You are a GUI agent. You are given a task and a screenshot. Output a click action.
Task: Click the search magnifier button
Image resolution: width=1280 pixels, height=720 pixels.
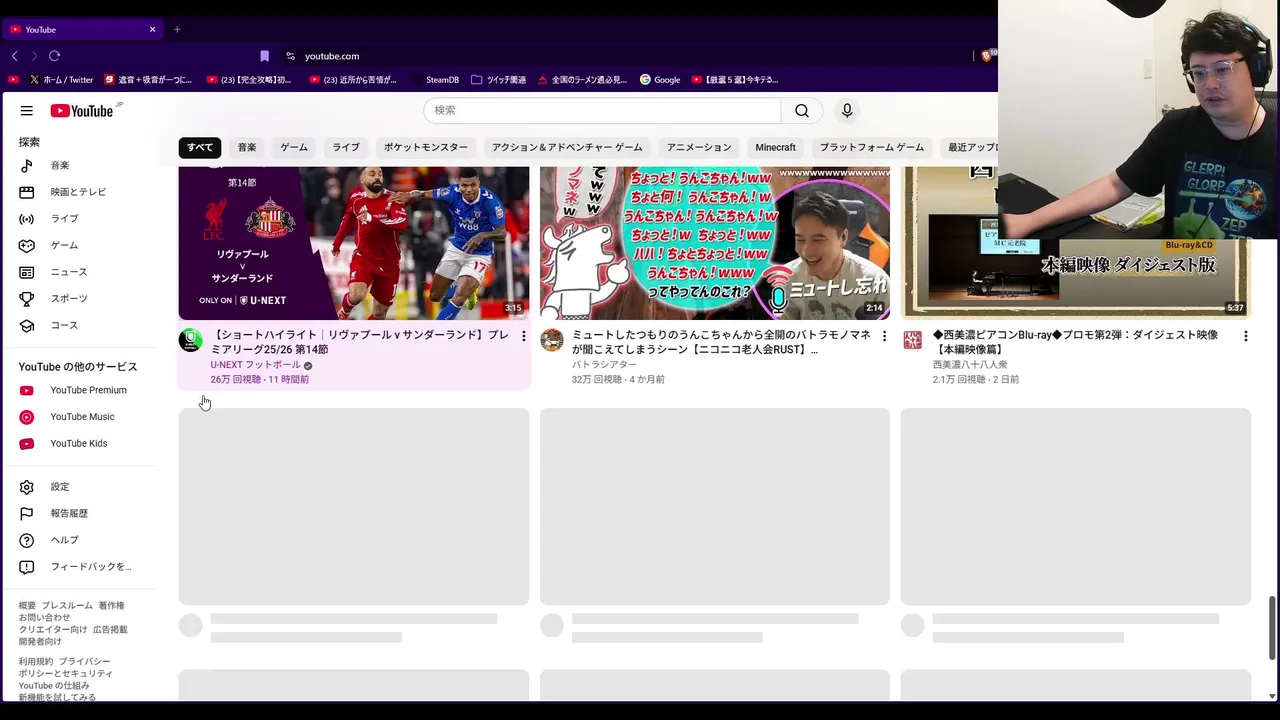(802, 111)
